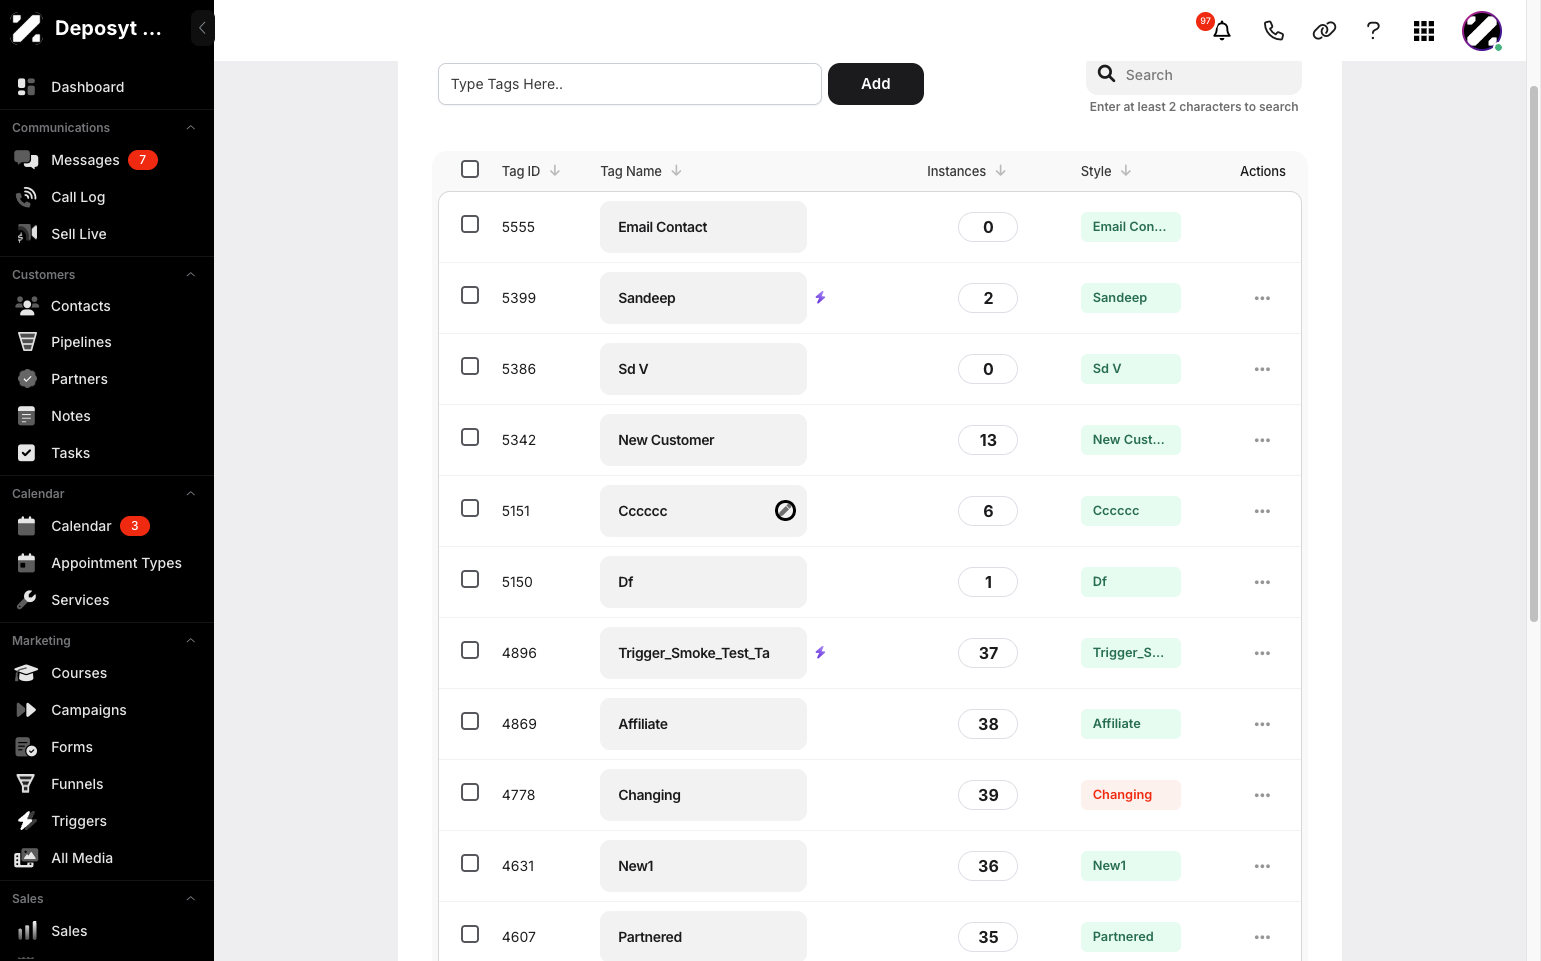Toggle the select-all tags checkbox
This screenshot has width=1541, height=961.
470,169
